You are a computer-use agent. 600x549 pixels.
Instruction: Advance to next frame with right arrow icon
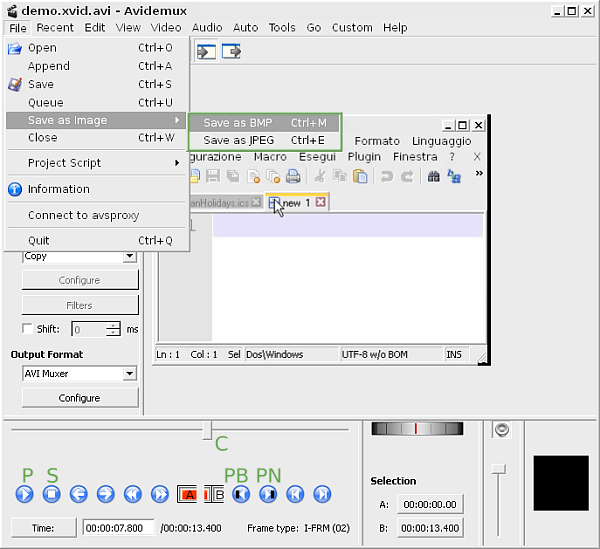tap(106, 494)
